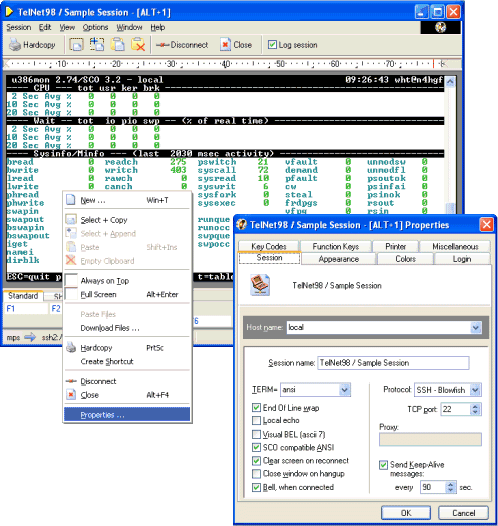Choose Create Shortcut in context menu

pyautogui.click(x=127, y=361)
